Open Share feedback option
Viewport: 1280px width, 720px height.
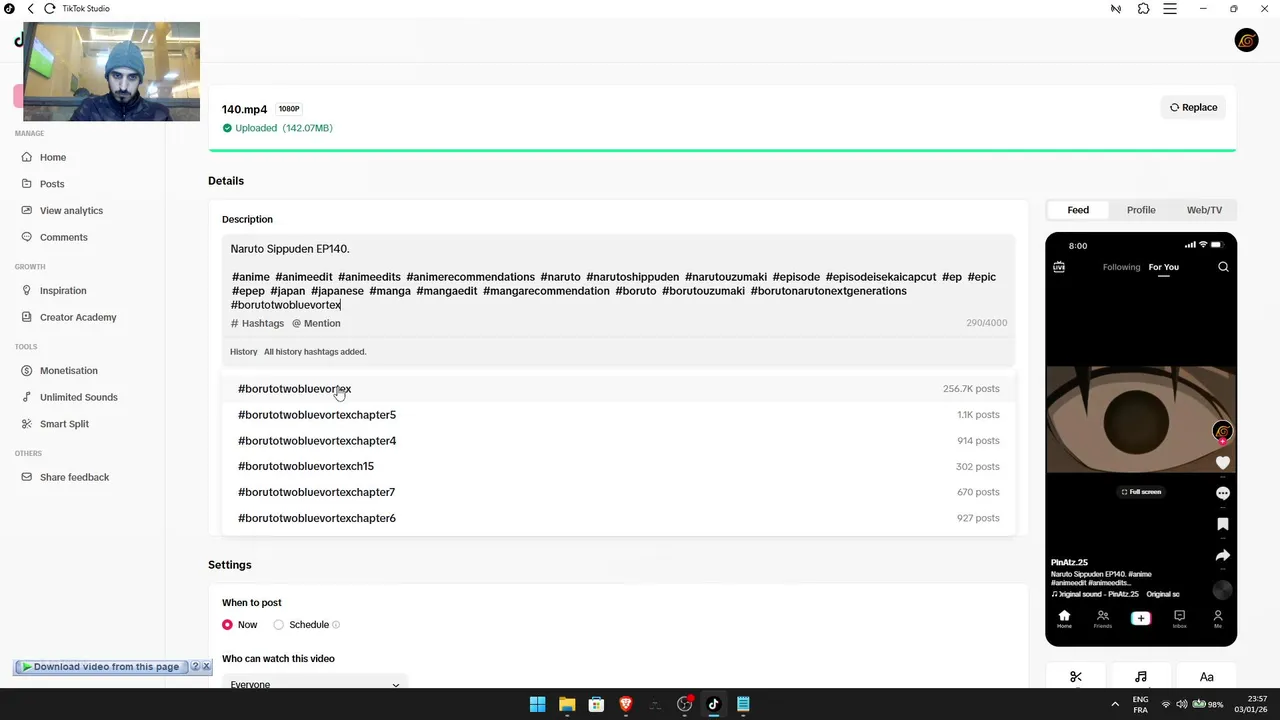tap(74, 477)
